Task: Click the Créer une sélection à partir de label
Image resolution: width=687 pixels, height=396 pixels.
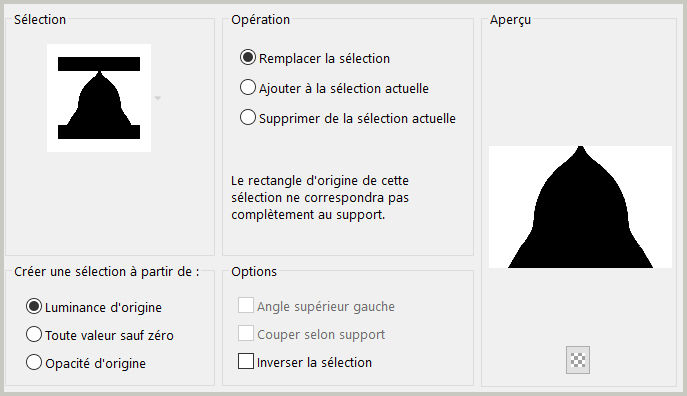Action: click(x=106, y=272)
